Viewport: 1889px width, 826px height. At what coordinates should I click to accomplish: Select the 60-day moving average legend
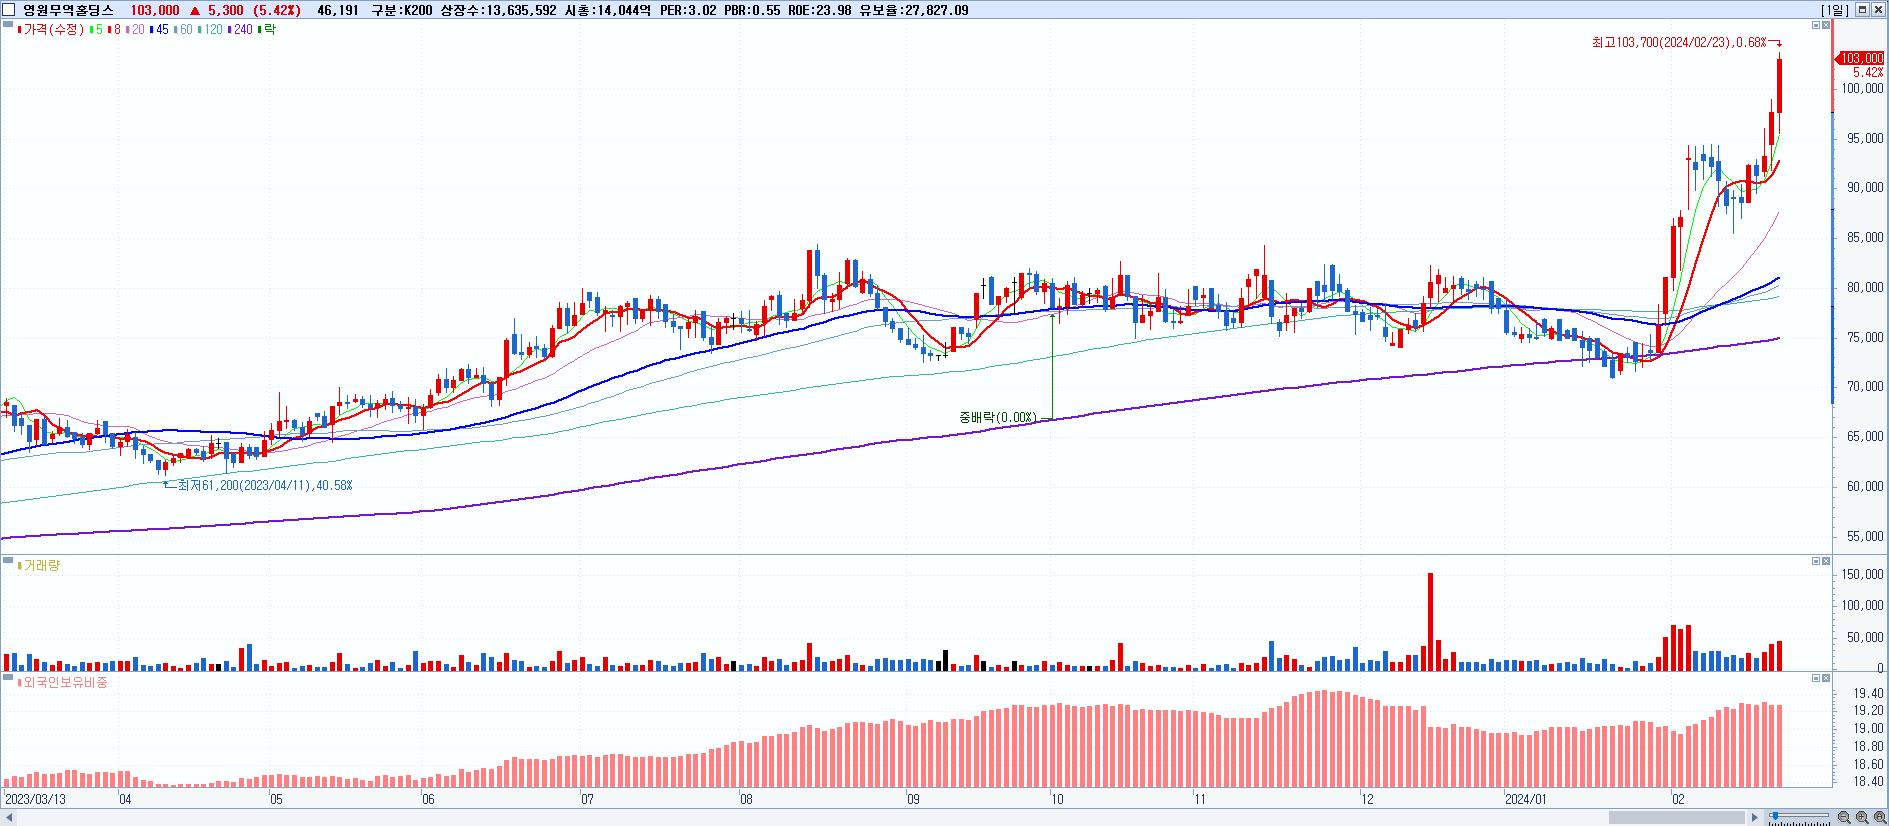(x=183, y=30)
